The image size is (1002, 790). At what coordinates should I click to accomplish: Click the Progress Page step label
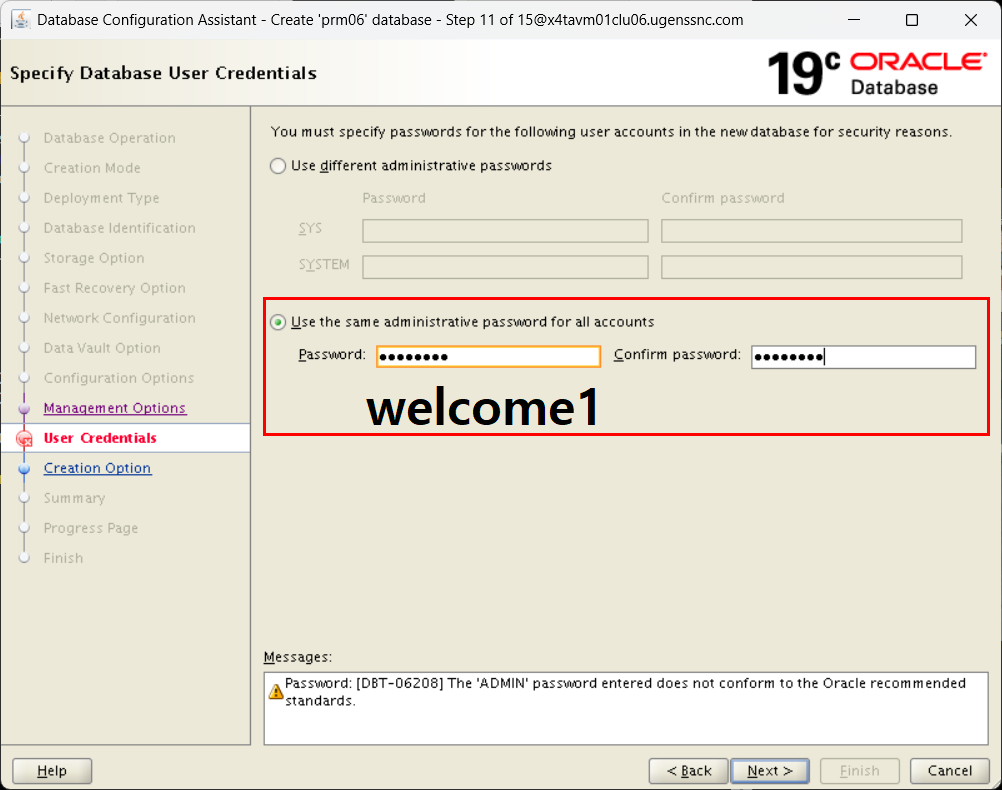pyautogui.click(x=91, y=528)
